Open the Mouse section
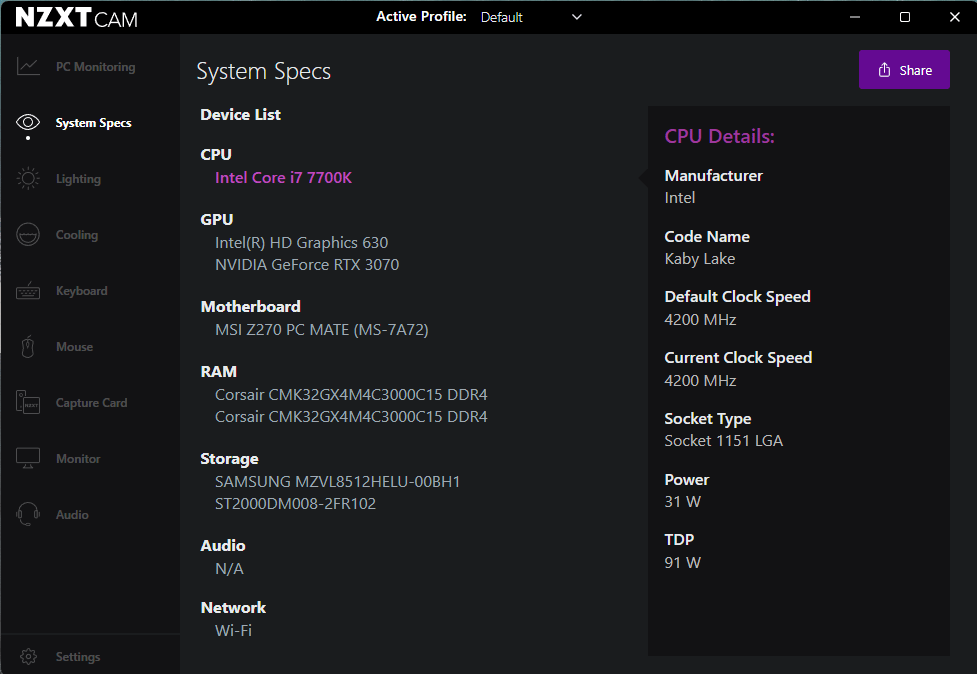The image size is (977, 674). coord(75,347)
